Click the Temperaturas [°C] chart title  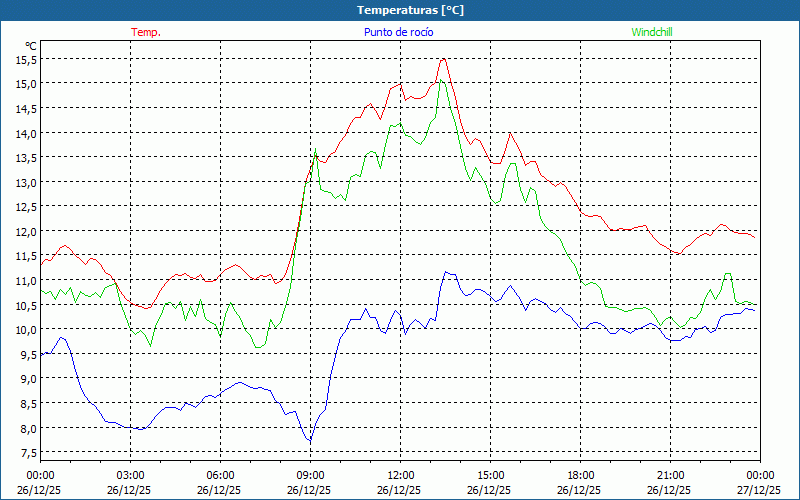coord(410,10)
